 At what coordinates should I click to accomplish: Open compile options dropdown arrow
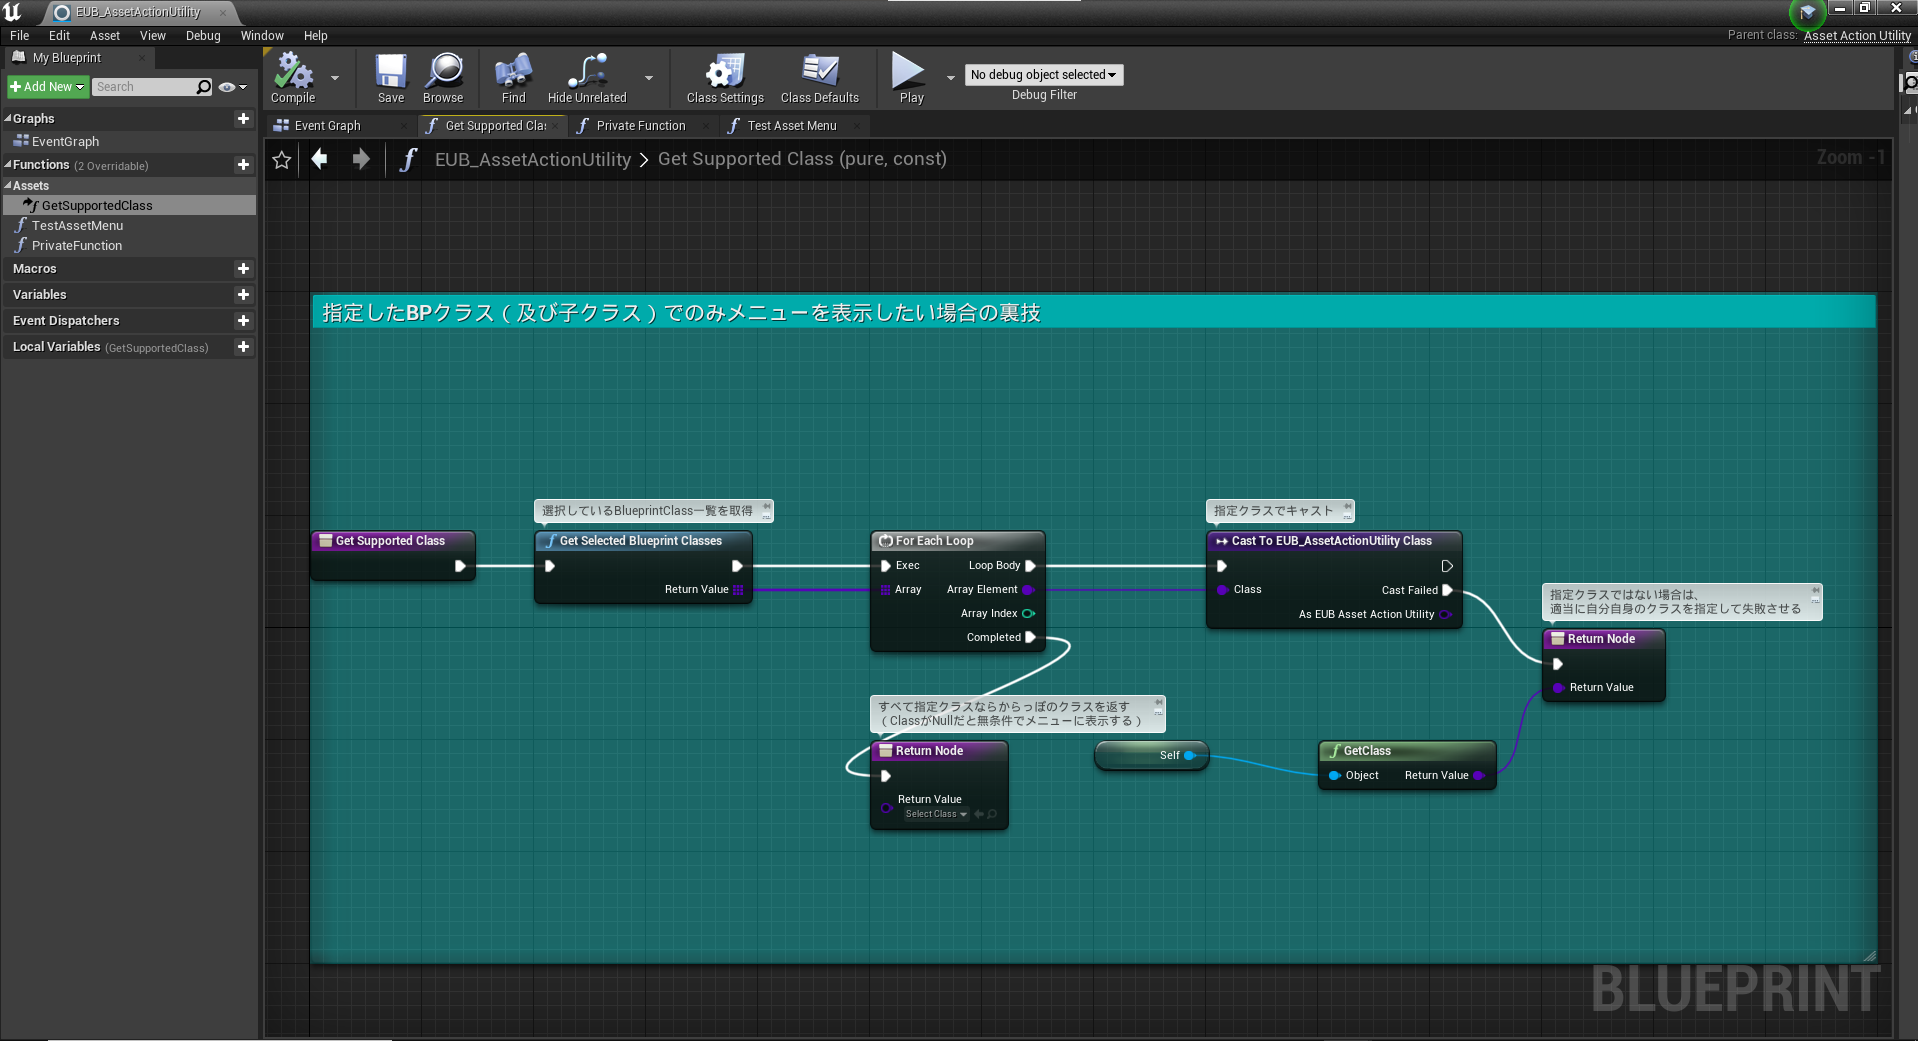tap(334, 77)
